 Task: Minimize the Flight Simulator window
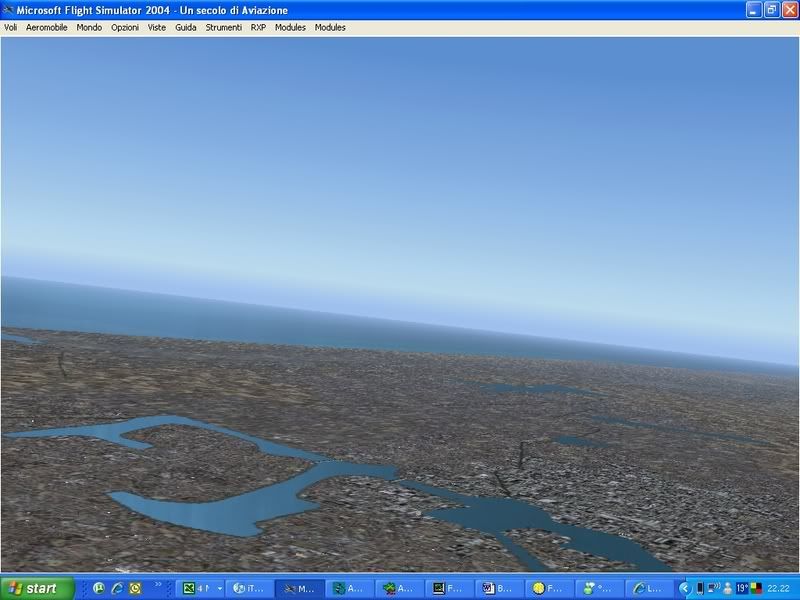pyautogui.click(x=754, y=10)
